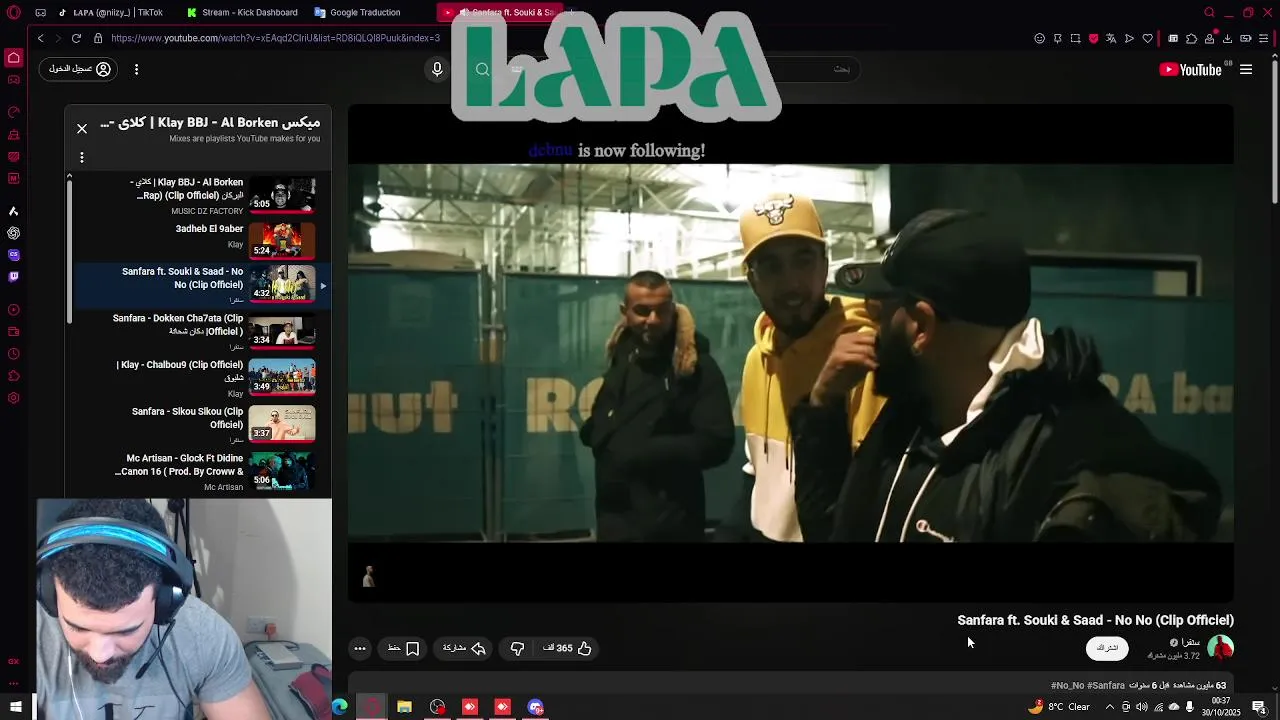
Task: Click the video player frame
Action: click(790, 353)
